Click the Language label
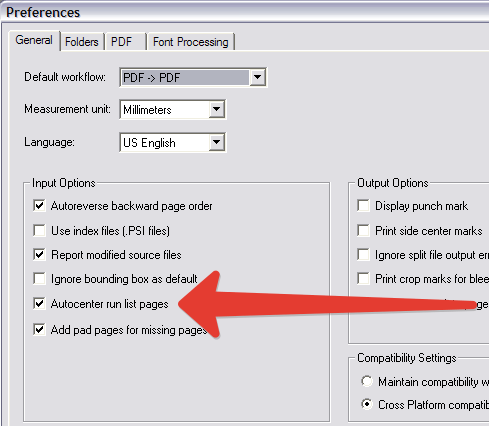Screen dimensions: 489x426 tap(49, 142)
